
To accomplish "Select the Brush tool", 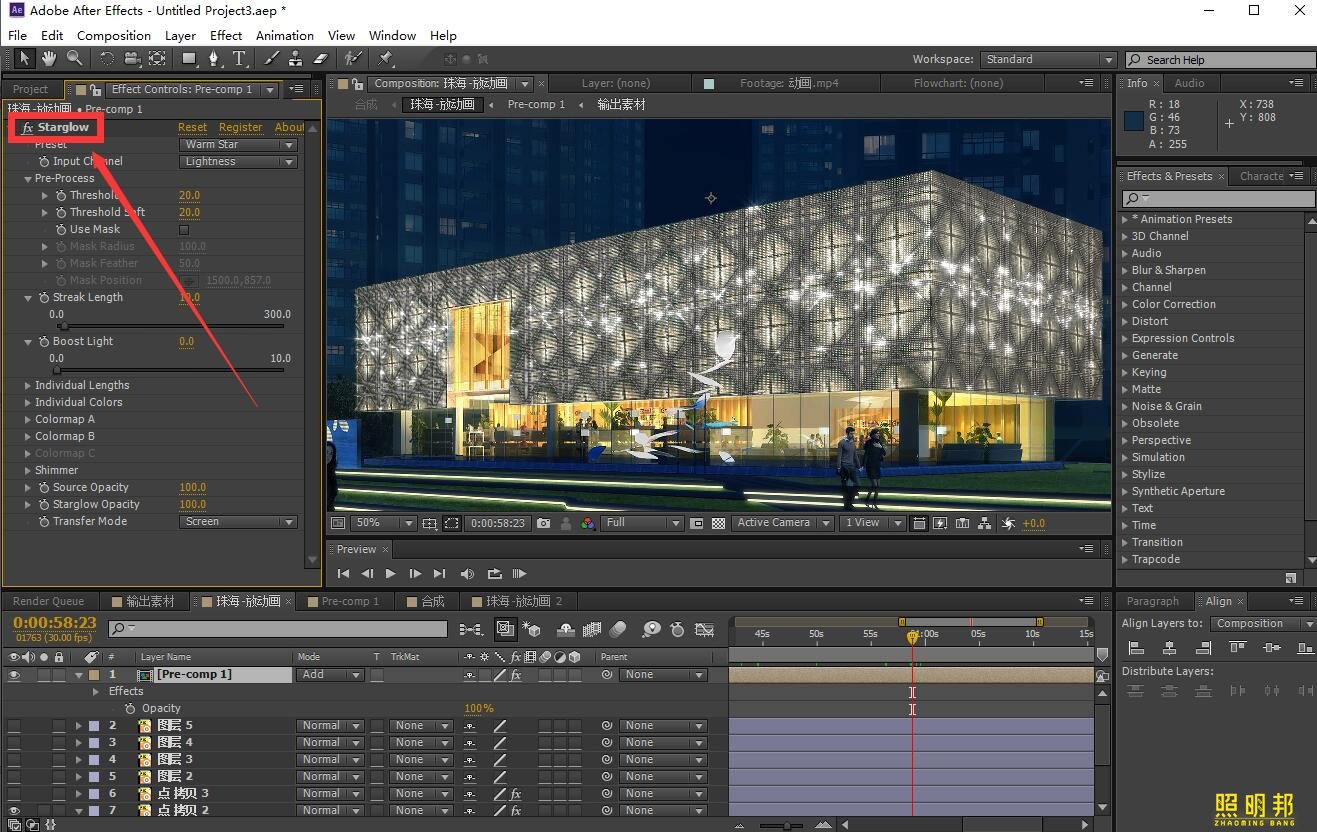I will coord(272,59).
